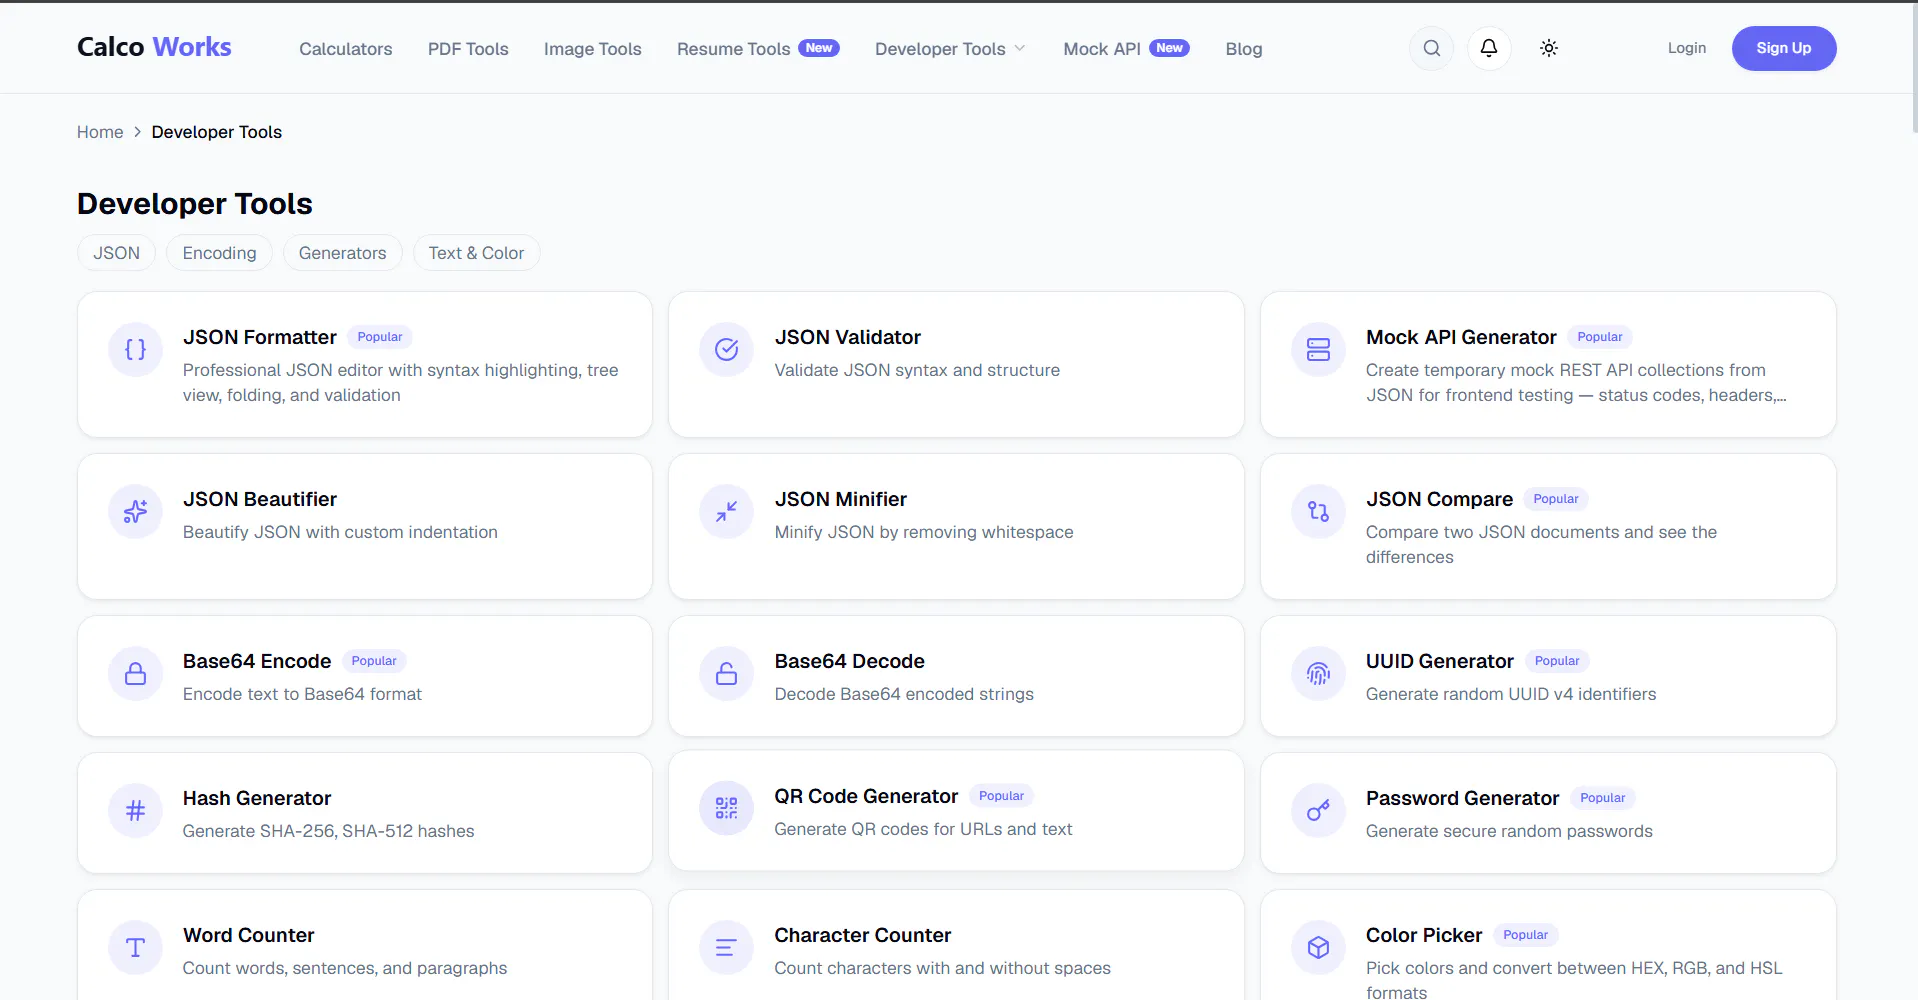Click the JSON Beautifier sparkles icon

(135, 511)
